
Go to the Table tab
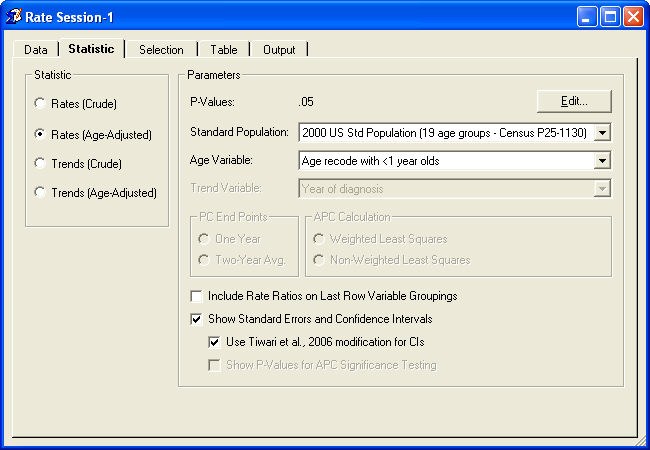(x=223, y=50)
